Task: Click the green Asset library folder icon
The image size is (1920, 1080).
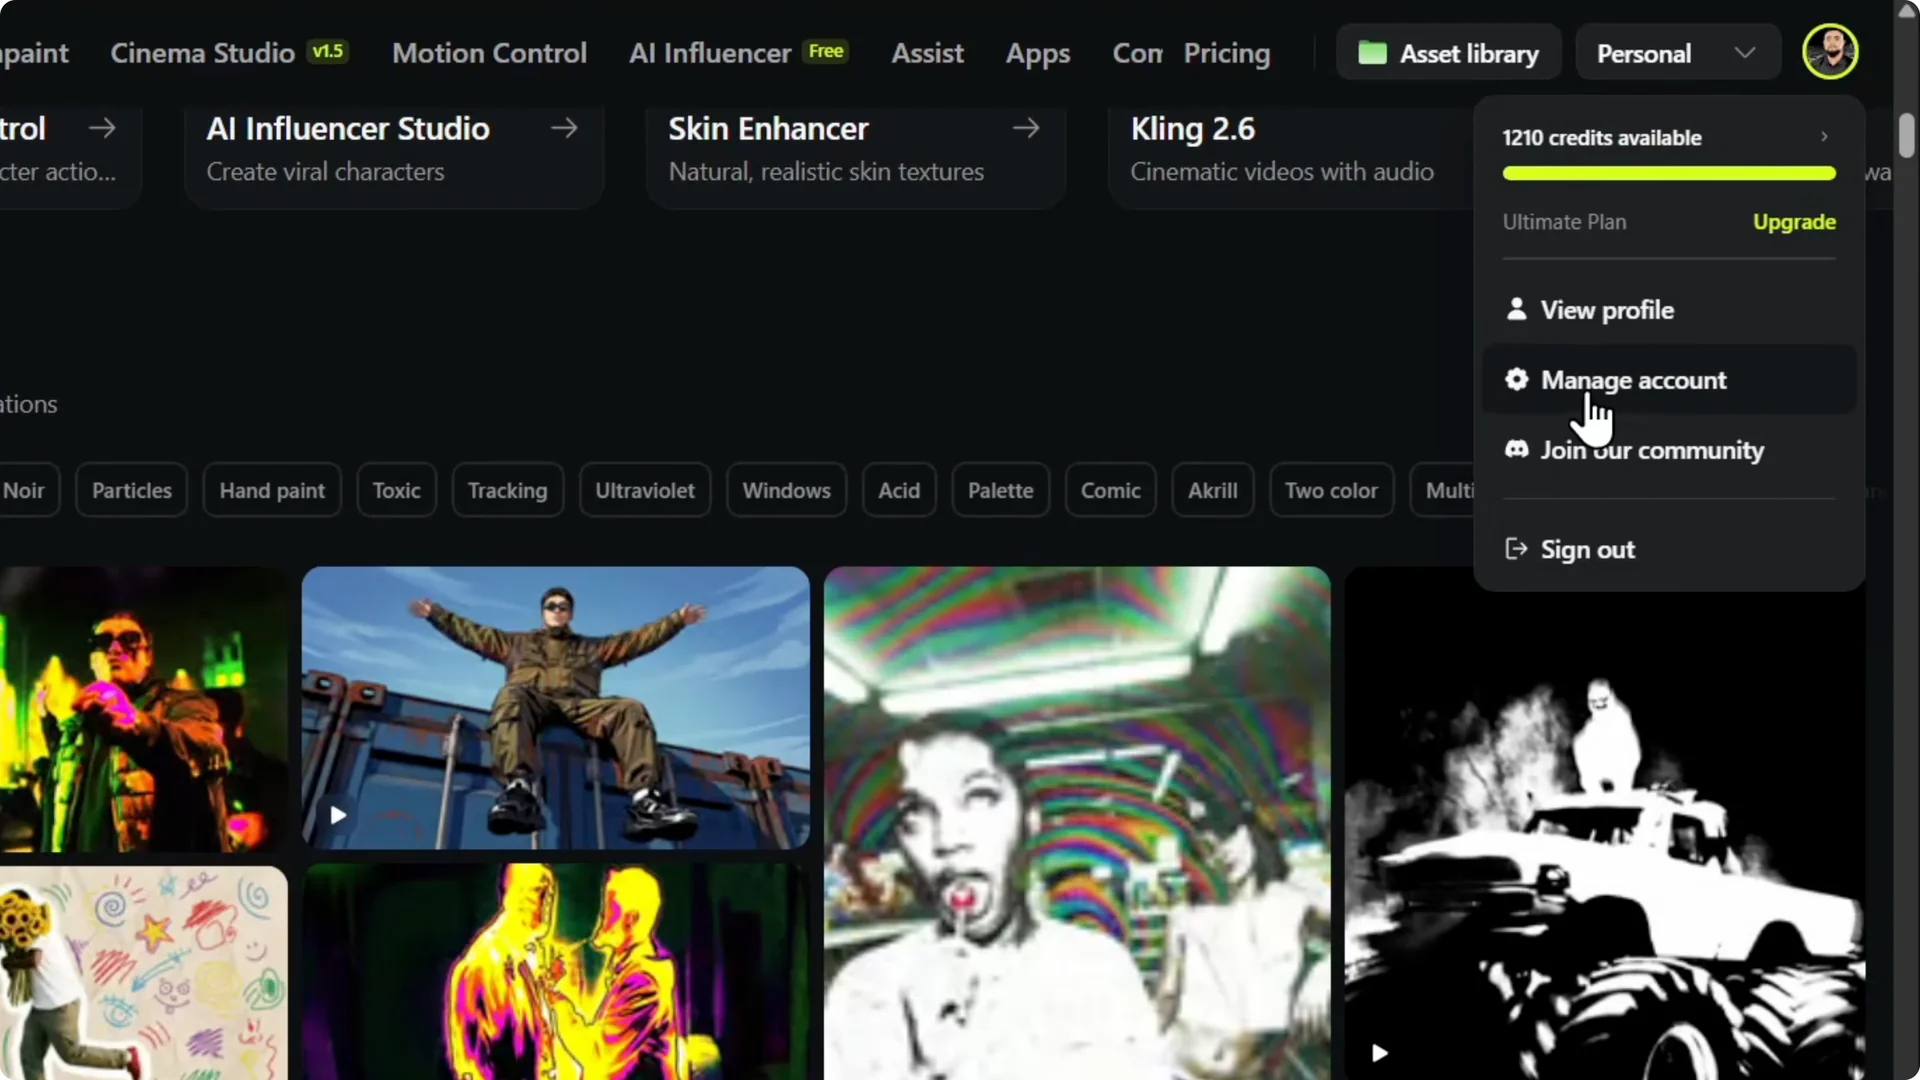Action: 1372,53
